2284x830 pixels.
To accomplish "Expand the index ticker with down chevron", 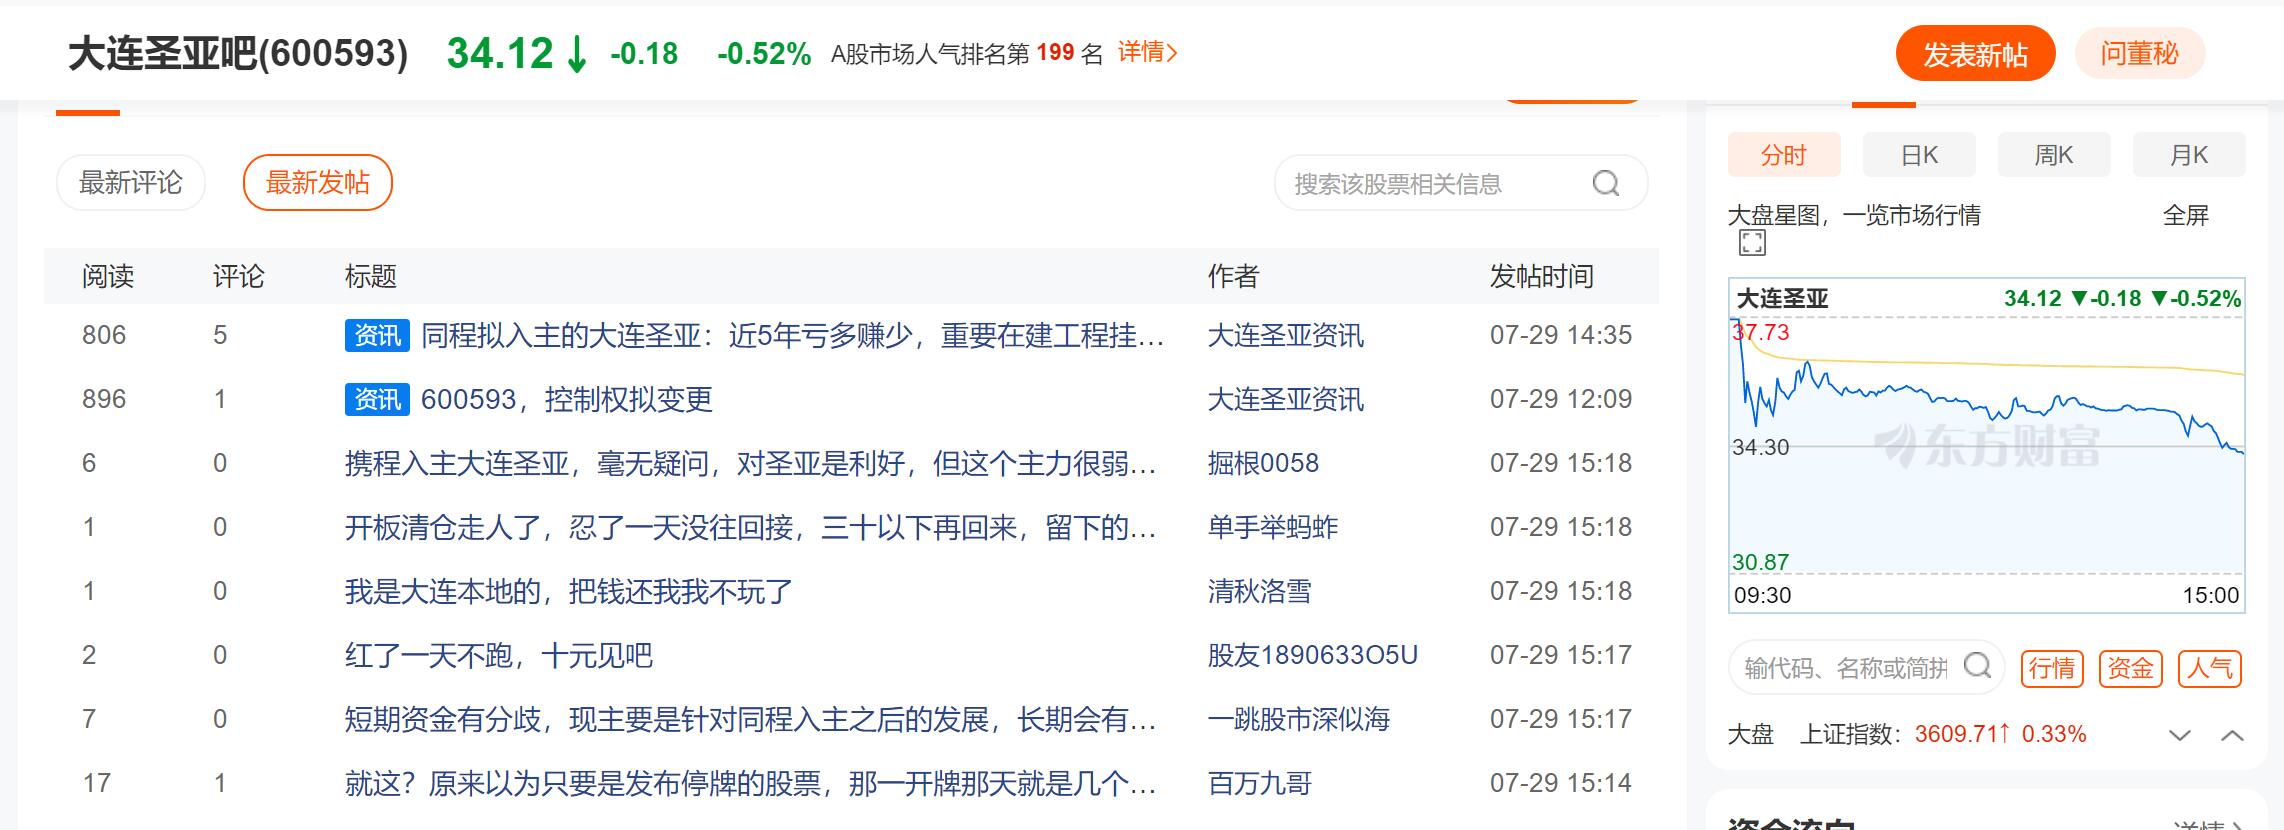I will tap(2180, 735).
